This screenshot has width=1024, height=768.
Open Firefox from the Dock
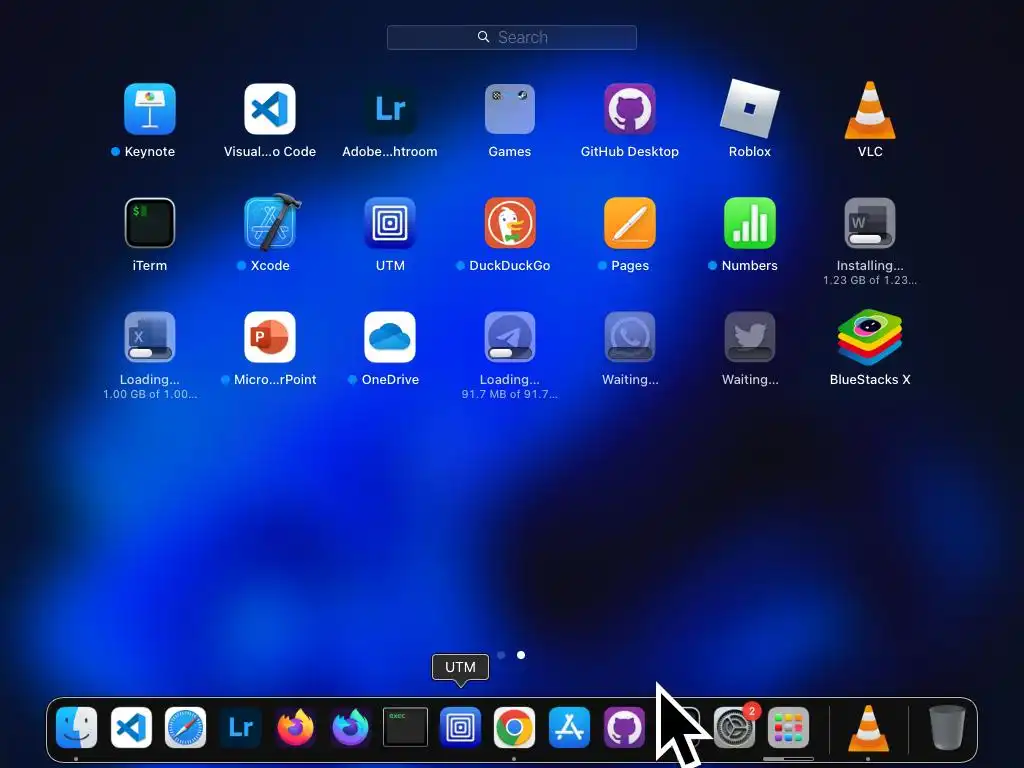tap(295, 728)
